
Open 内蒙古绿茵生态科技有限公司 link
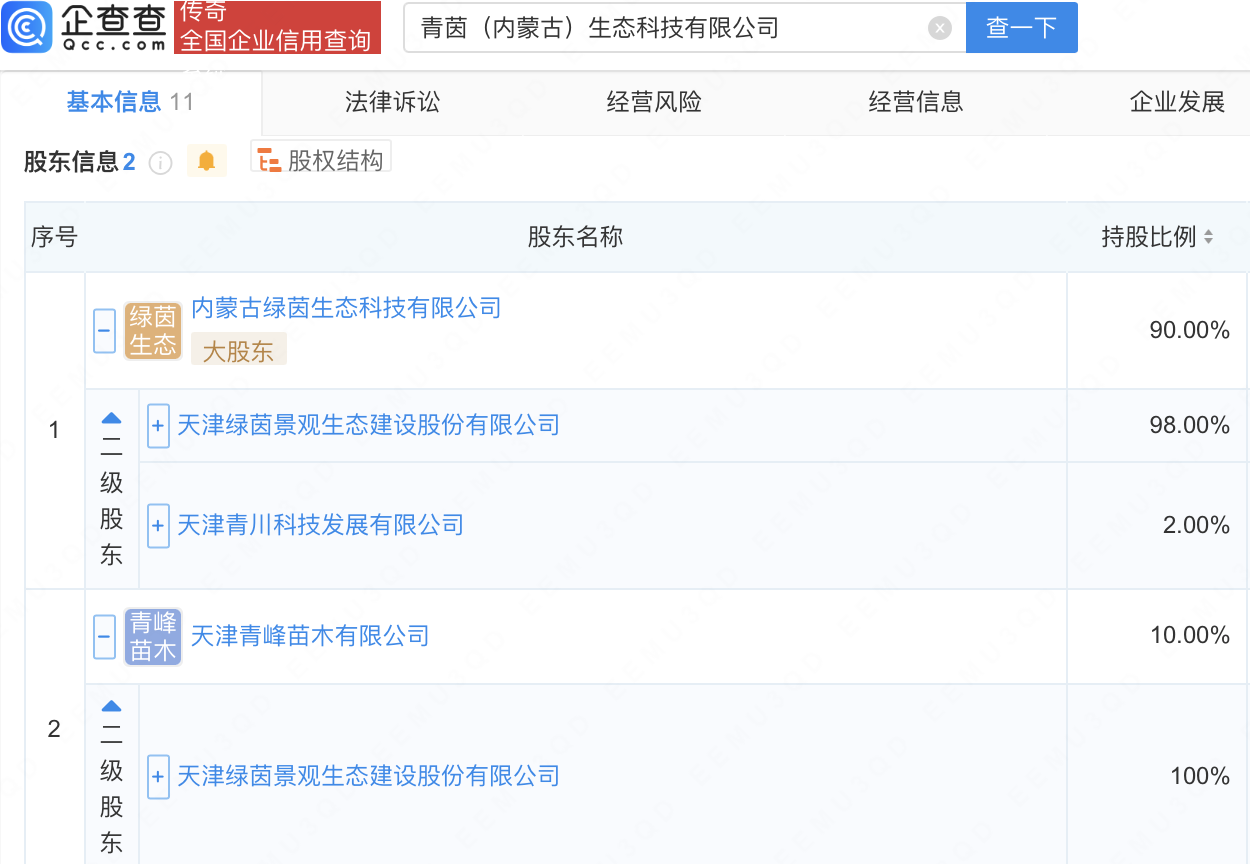coord(346,308)
